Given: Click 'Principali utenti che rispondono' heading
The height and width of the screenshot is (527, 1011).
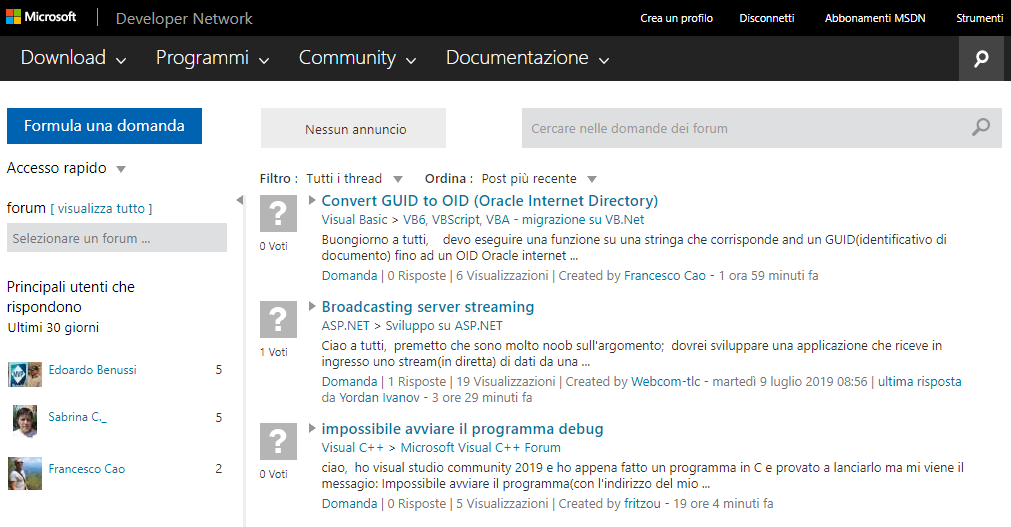Looking at the screenshot, I should point(71,297).
